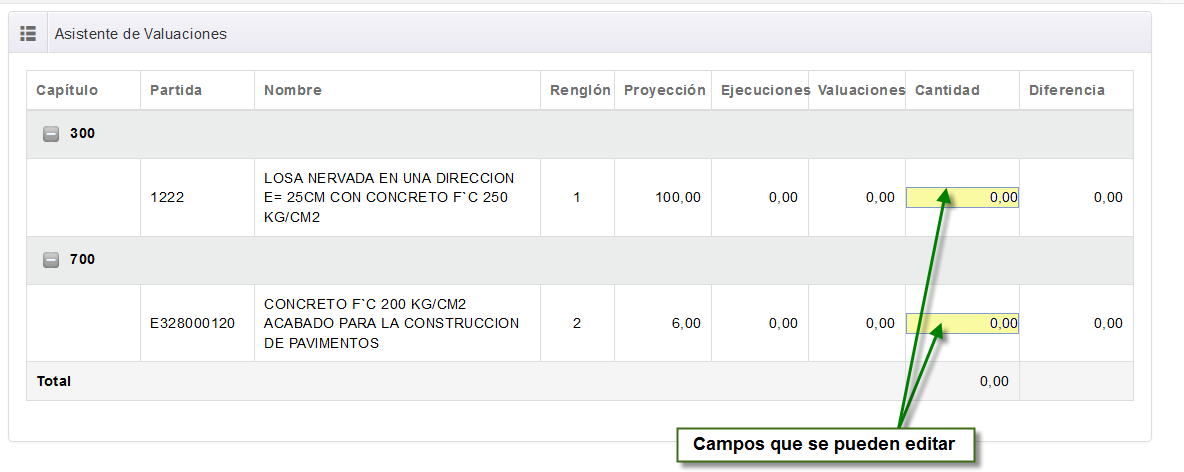Click the Ejecuciones column header

[x=765, y=90]
